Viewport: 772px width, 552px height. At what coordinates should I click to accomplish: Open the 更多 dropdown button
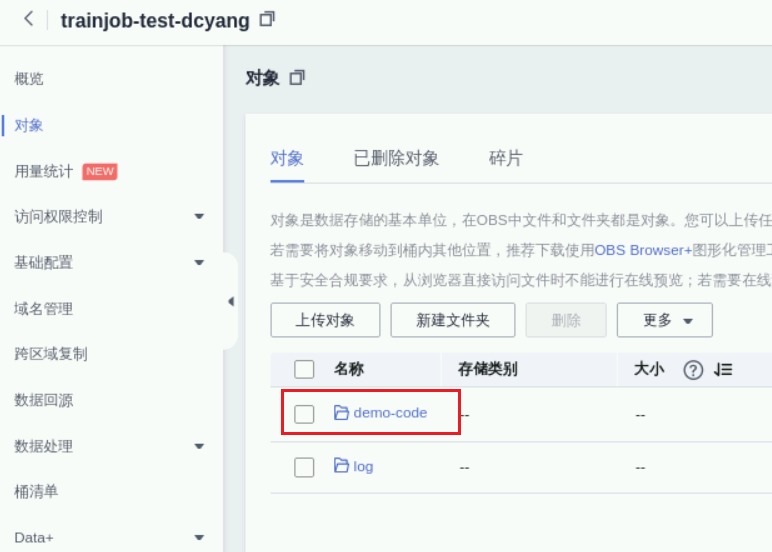point(664,320)
